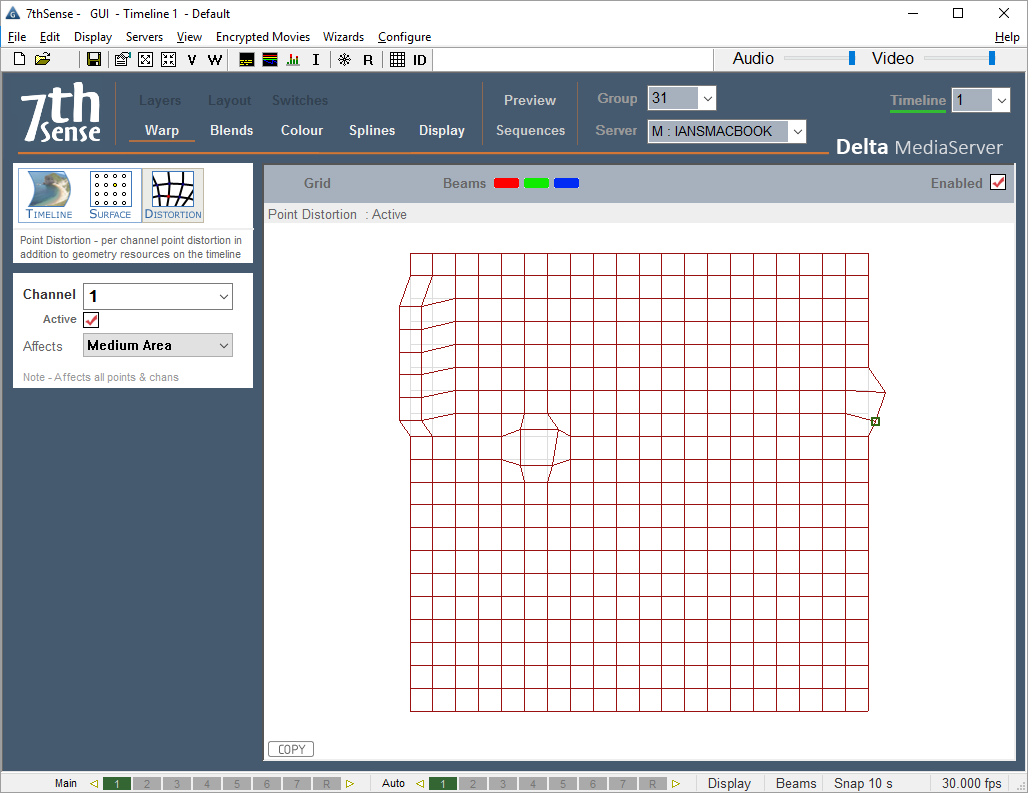
Task: Open the Sequences section
Action: (530, 130)
